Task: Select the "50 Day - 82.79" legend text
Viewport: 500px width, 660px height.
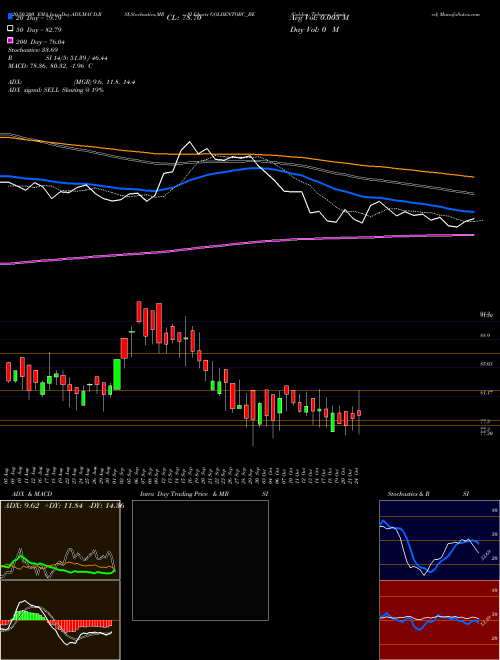Action: 39,30
